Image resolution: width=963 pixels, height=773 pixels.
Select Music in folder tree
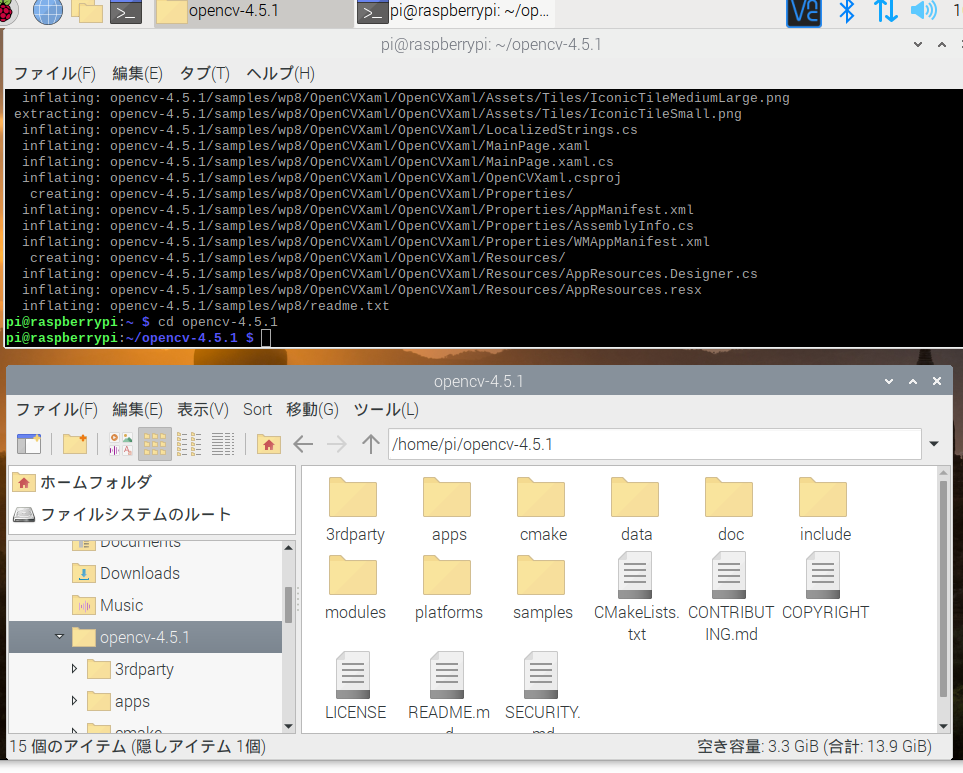pyautogui.click(x=122, y=605)
